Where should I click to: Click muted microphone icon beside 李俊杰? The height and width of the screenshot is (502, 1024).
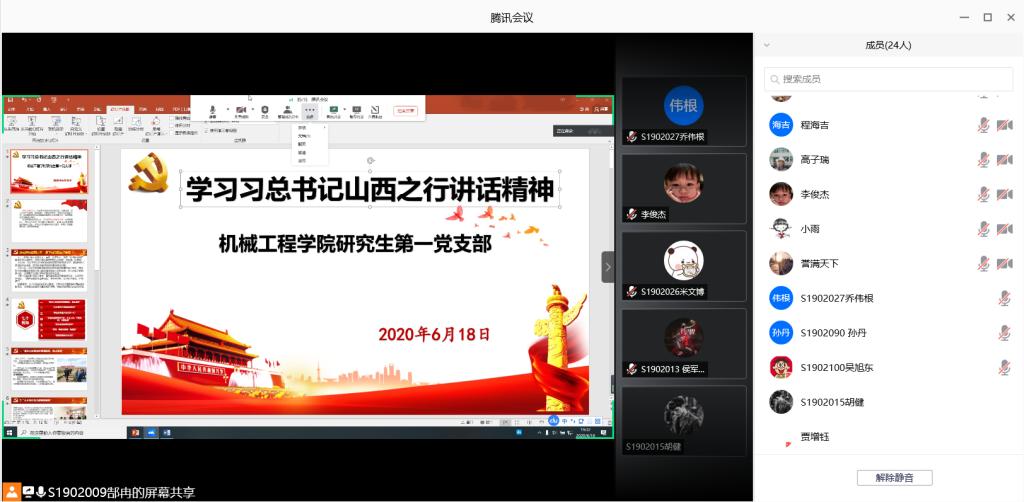pos(983,194)
